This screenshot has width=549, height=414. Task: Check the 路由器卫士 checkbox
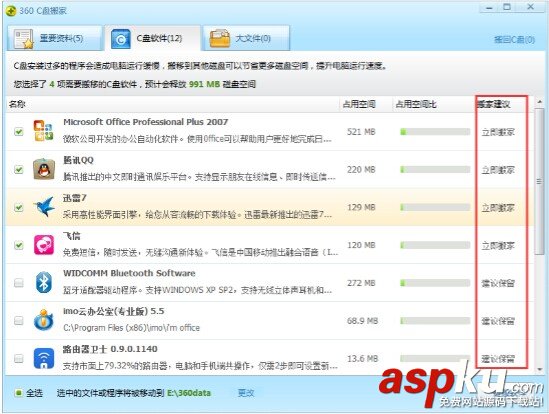coord(19,358)
